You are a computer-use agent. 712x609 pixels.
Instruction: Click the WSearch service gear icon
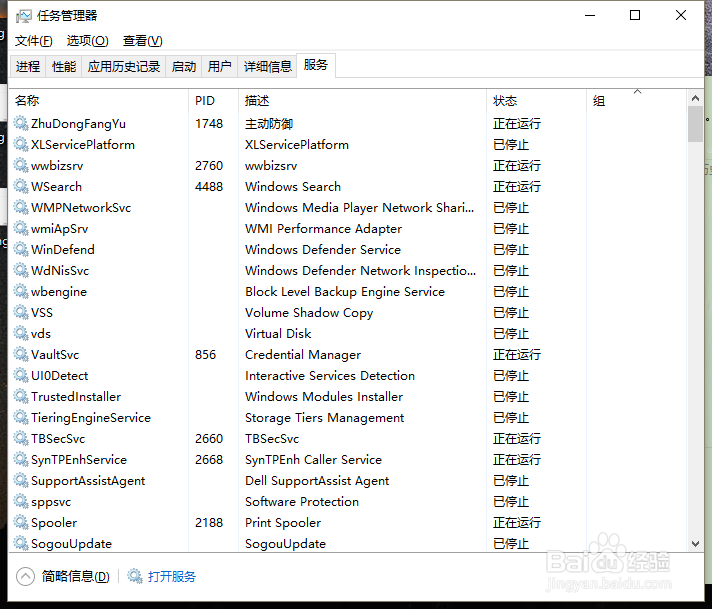pyautogui.click(x=20, y=186)
